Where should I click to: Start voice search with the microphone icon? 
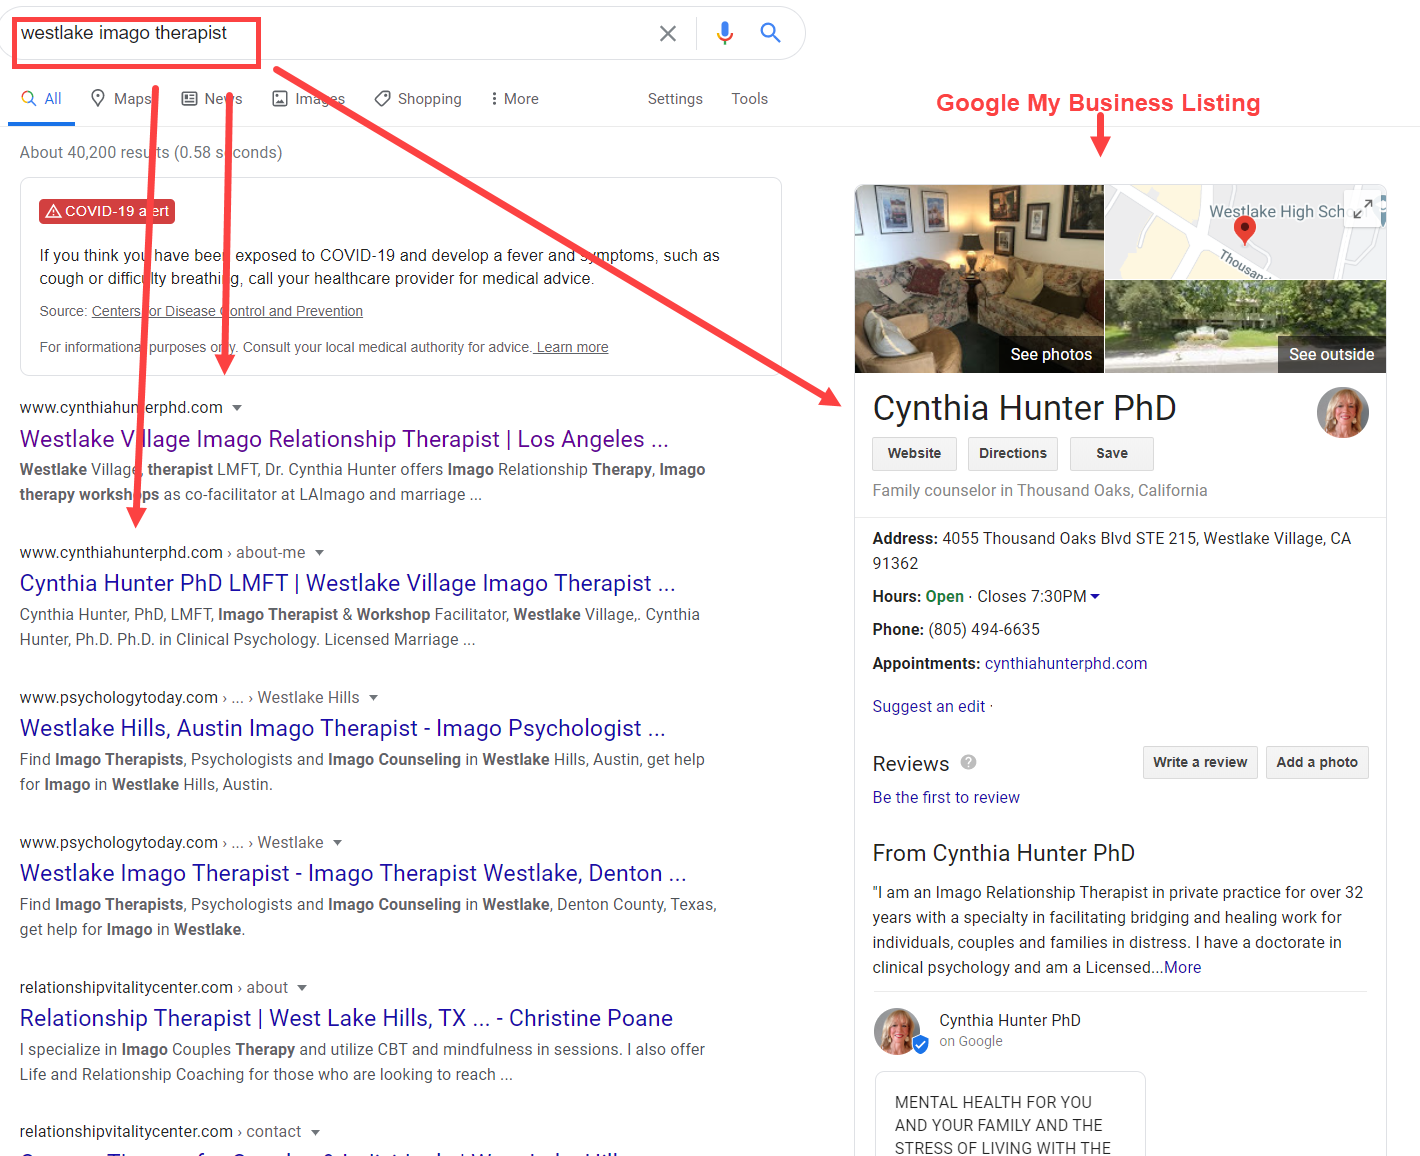point(725,33)
